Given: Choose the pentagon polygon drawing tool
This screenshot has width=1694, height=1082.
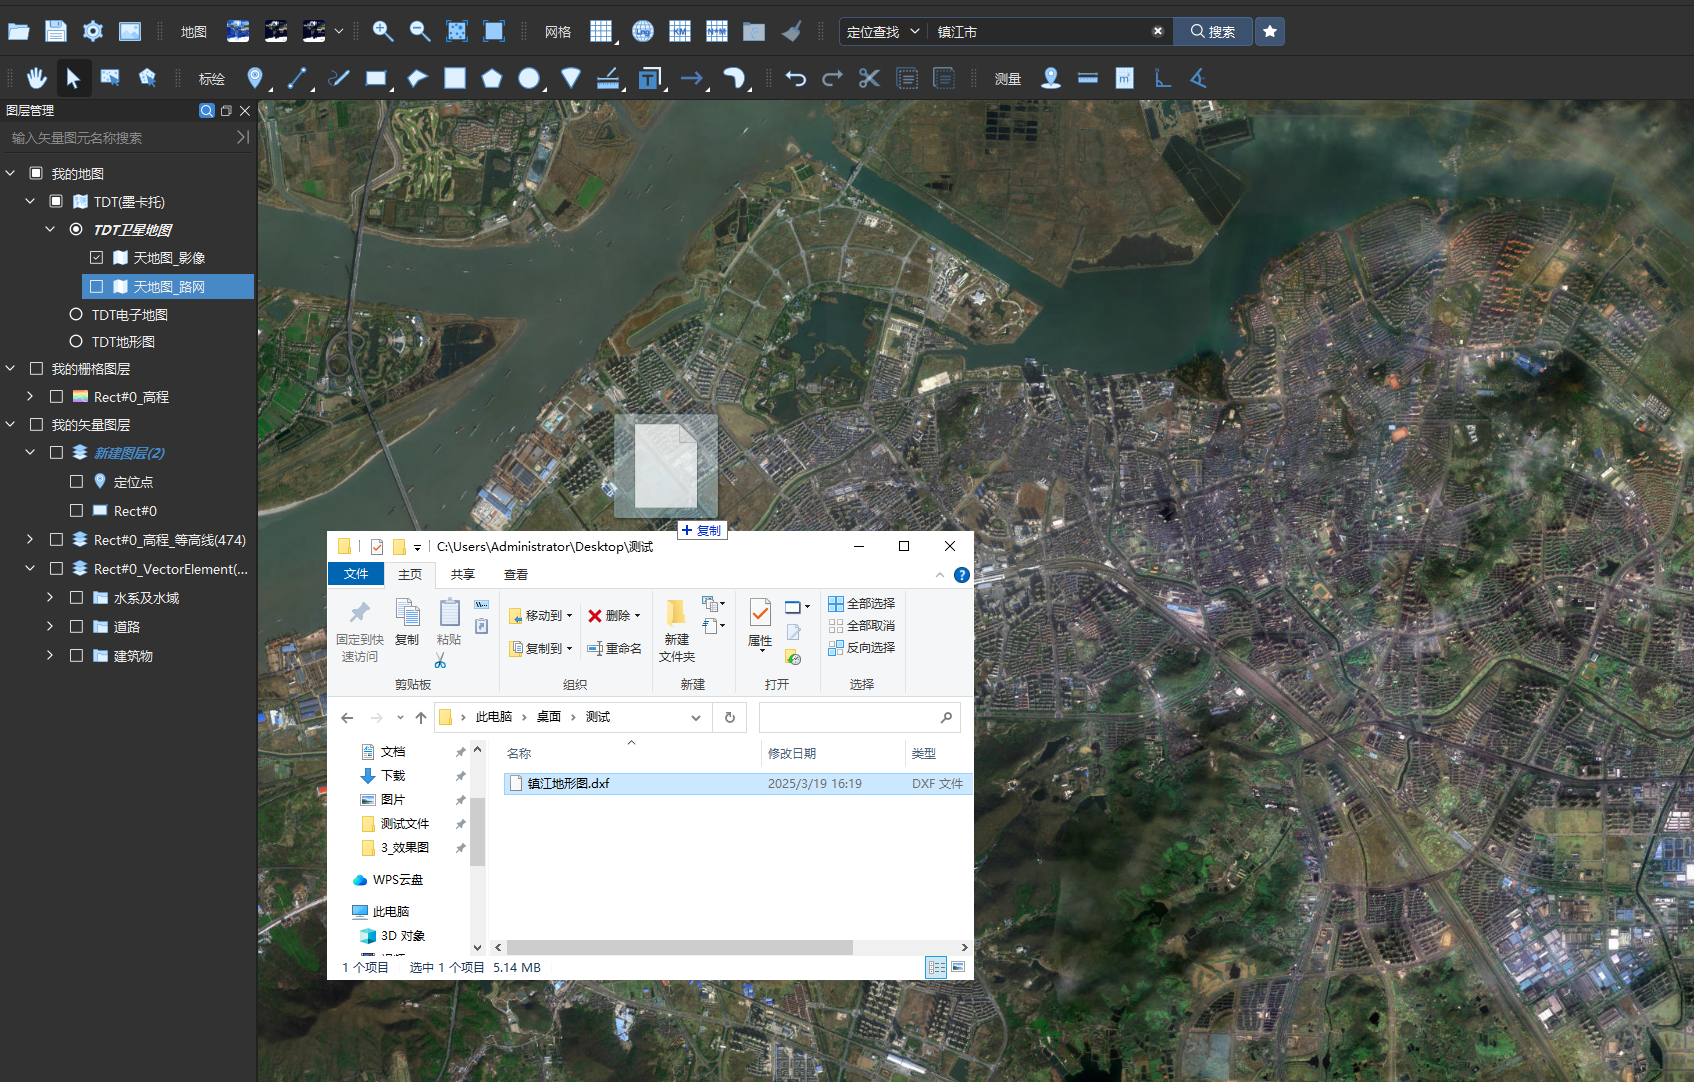Looking at the screenshot, I should (x=491, y=78).
